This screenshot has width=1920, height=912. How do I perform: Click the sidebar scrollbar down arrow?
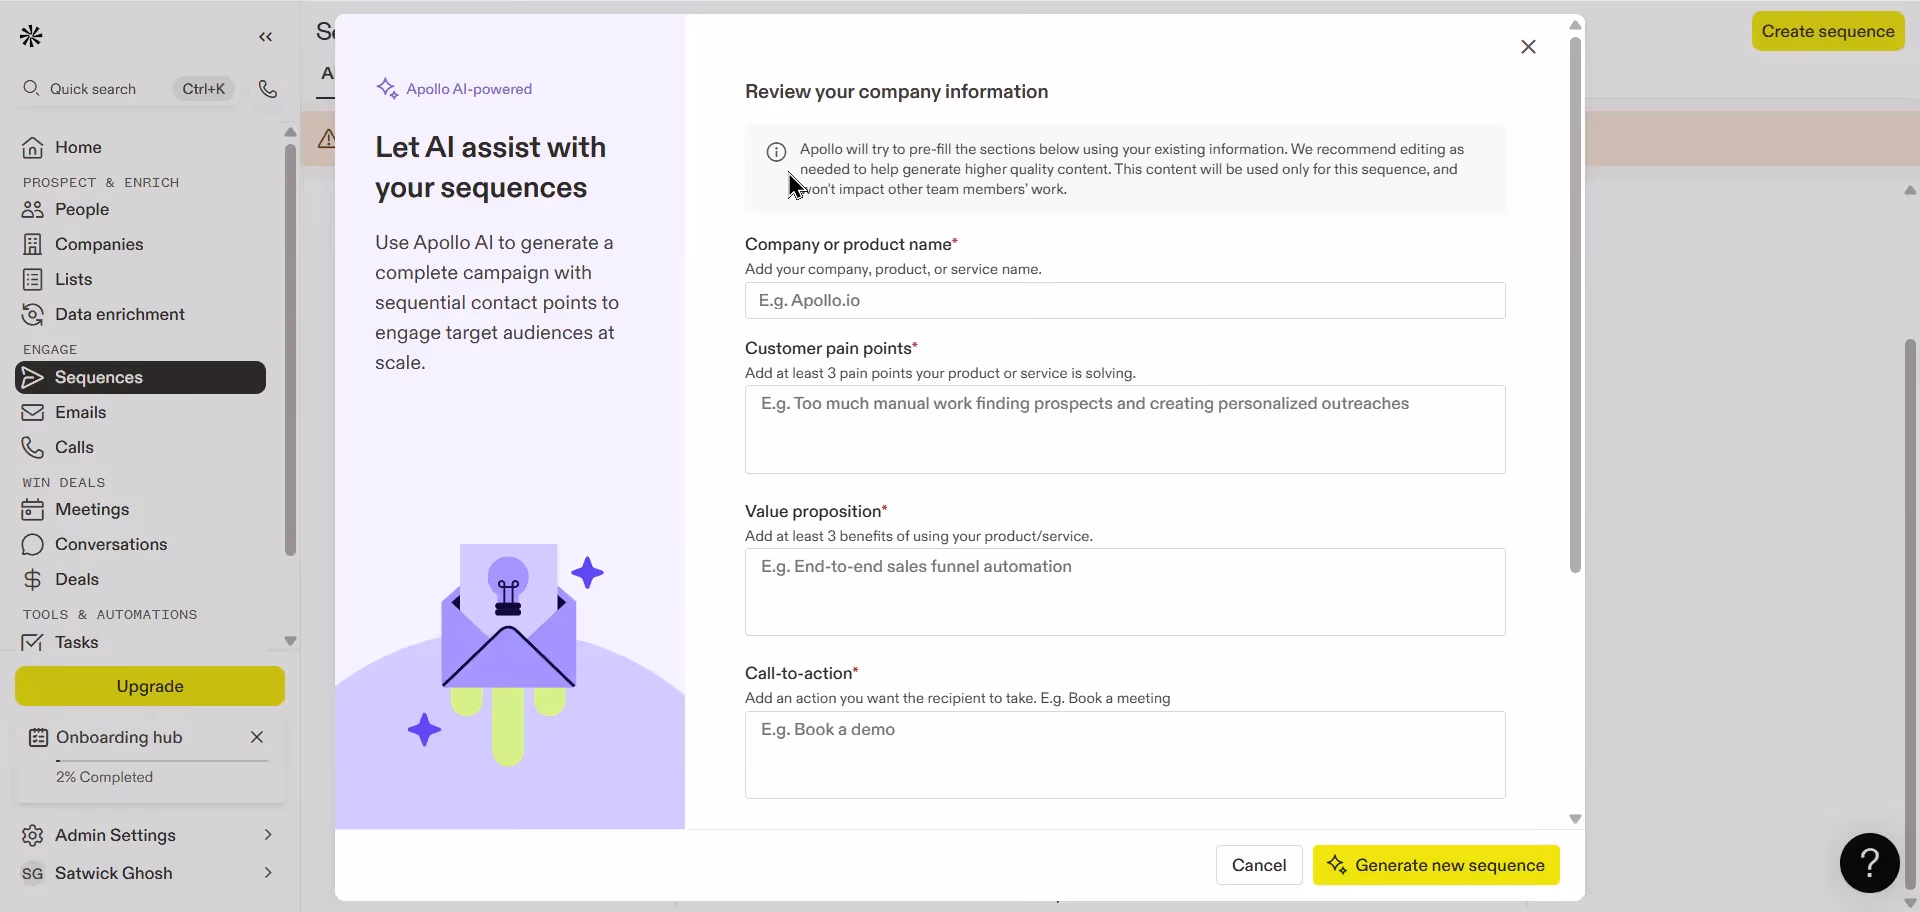click(x=290, y=641)
